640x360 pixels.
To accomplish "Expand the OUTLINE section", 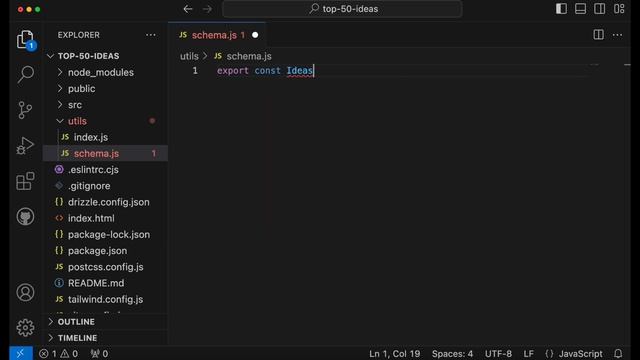I will tap(51, 322).
